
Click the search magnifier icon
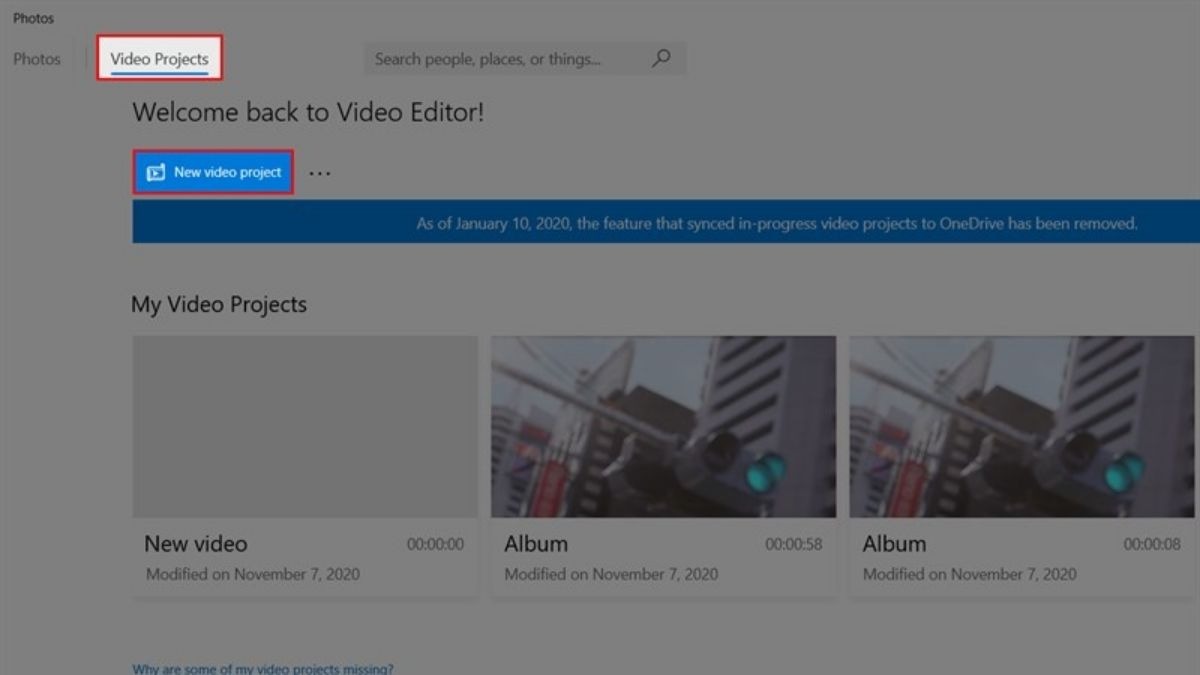(661, 59)
